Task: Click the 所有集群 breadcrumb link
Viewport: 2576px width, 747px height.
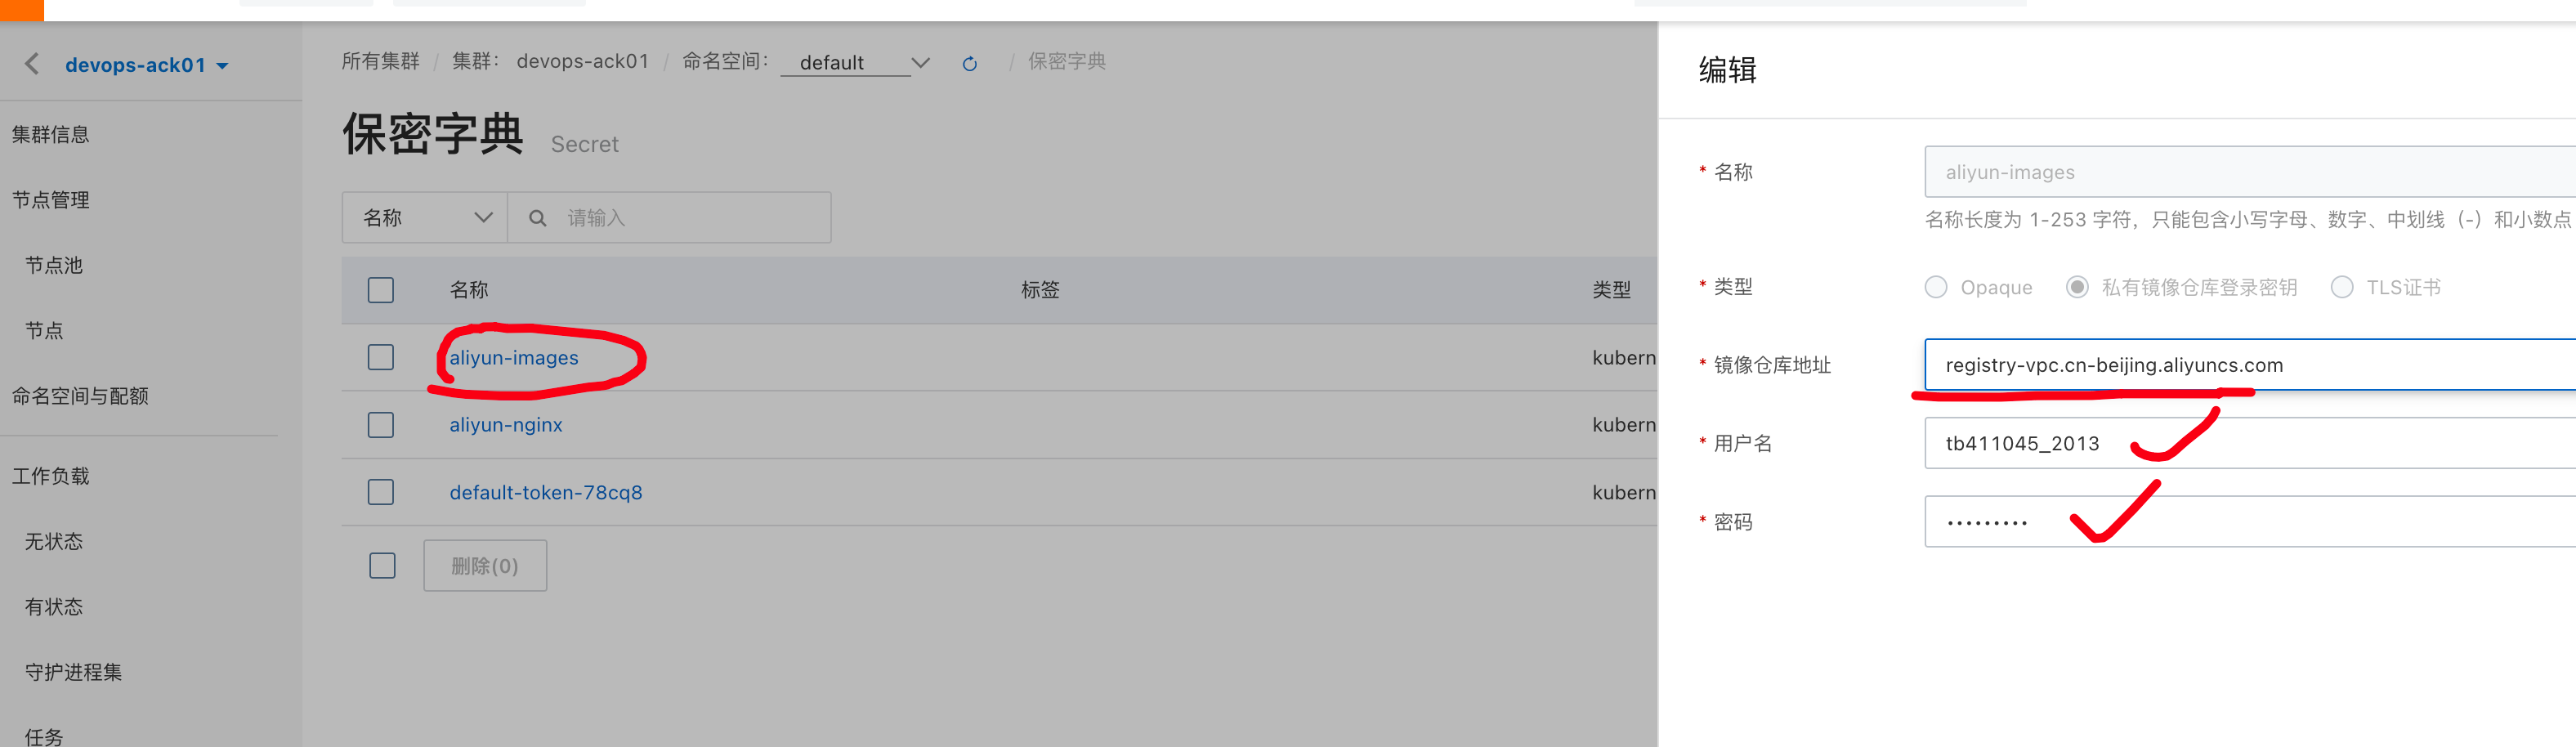Action: pos(381,61)
